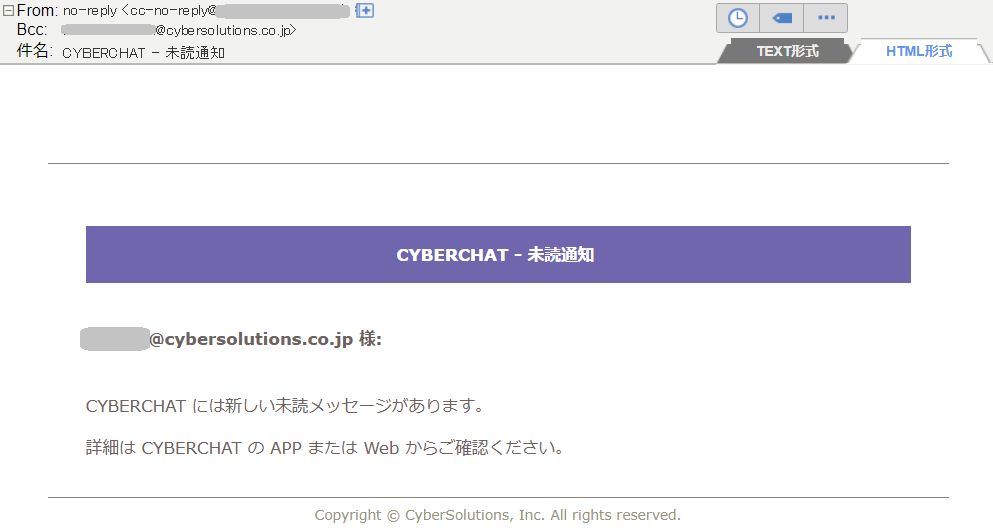The image size is (993, 528).
Task: Click the Bcc recipient address
Action: coord(179,30)
